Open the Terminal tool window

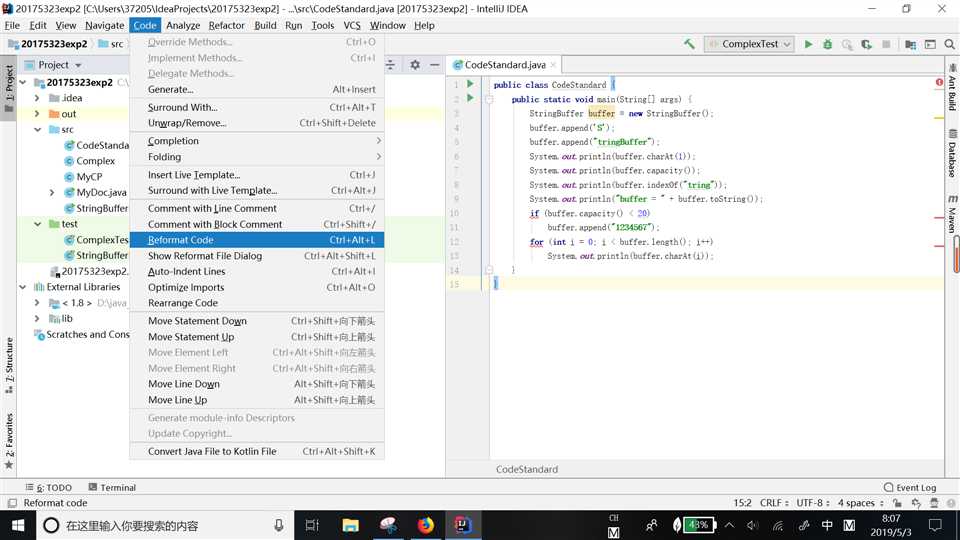click(x=112, y=487)
